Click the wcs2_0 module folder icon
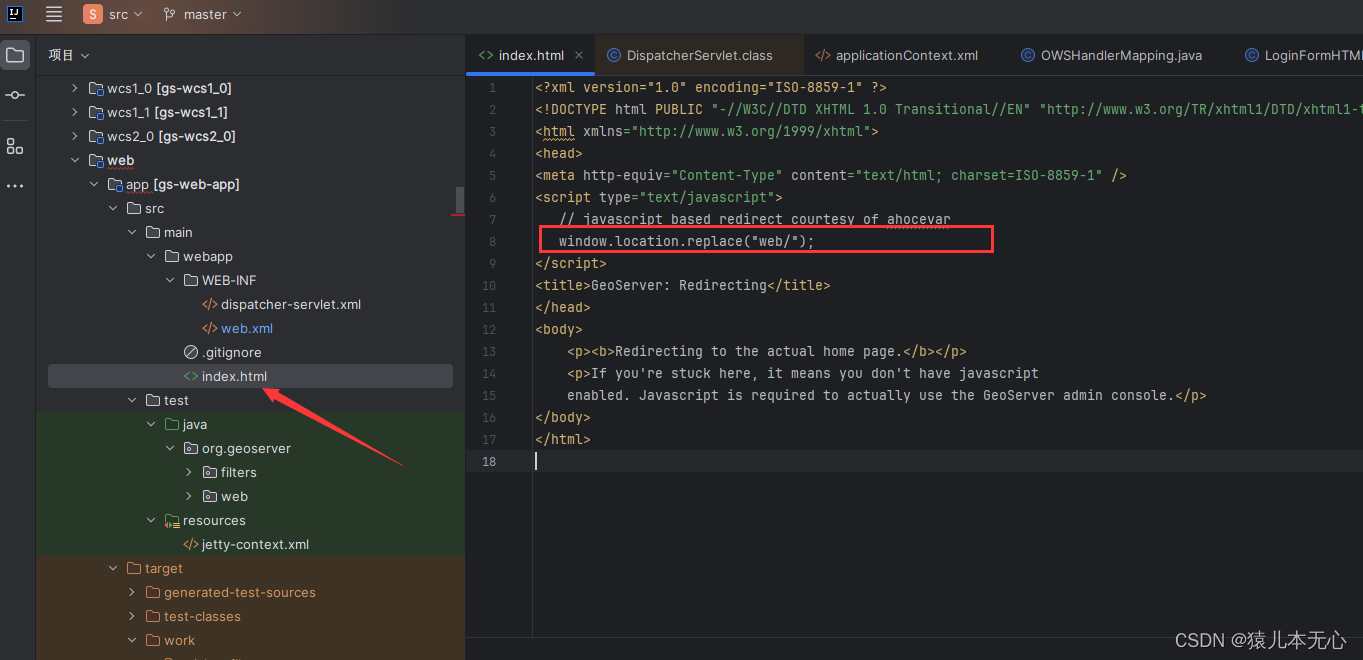This screenshot has height=660, width=1363. (96, 136)
